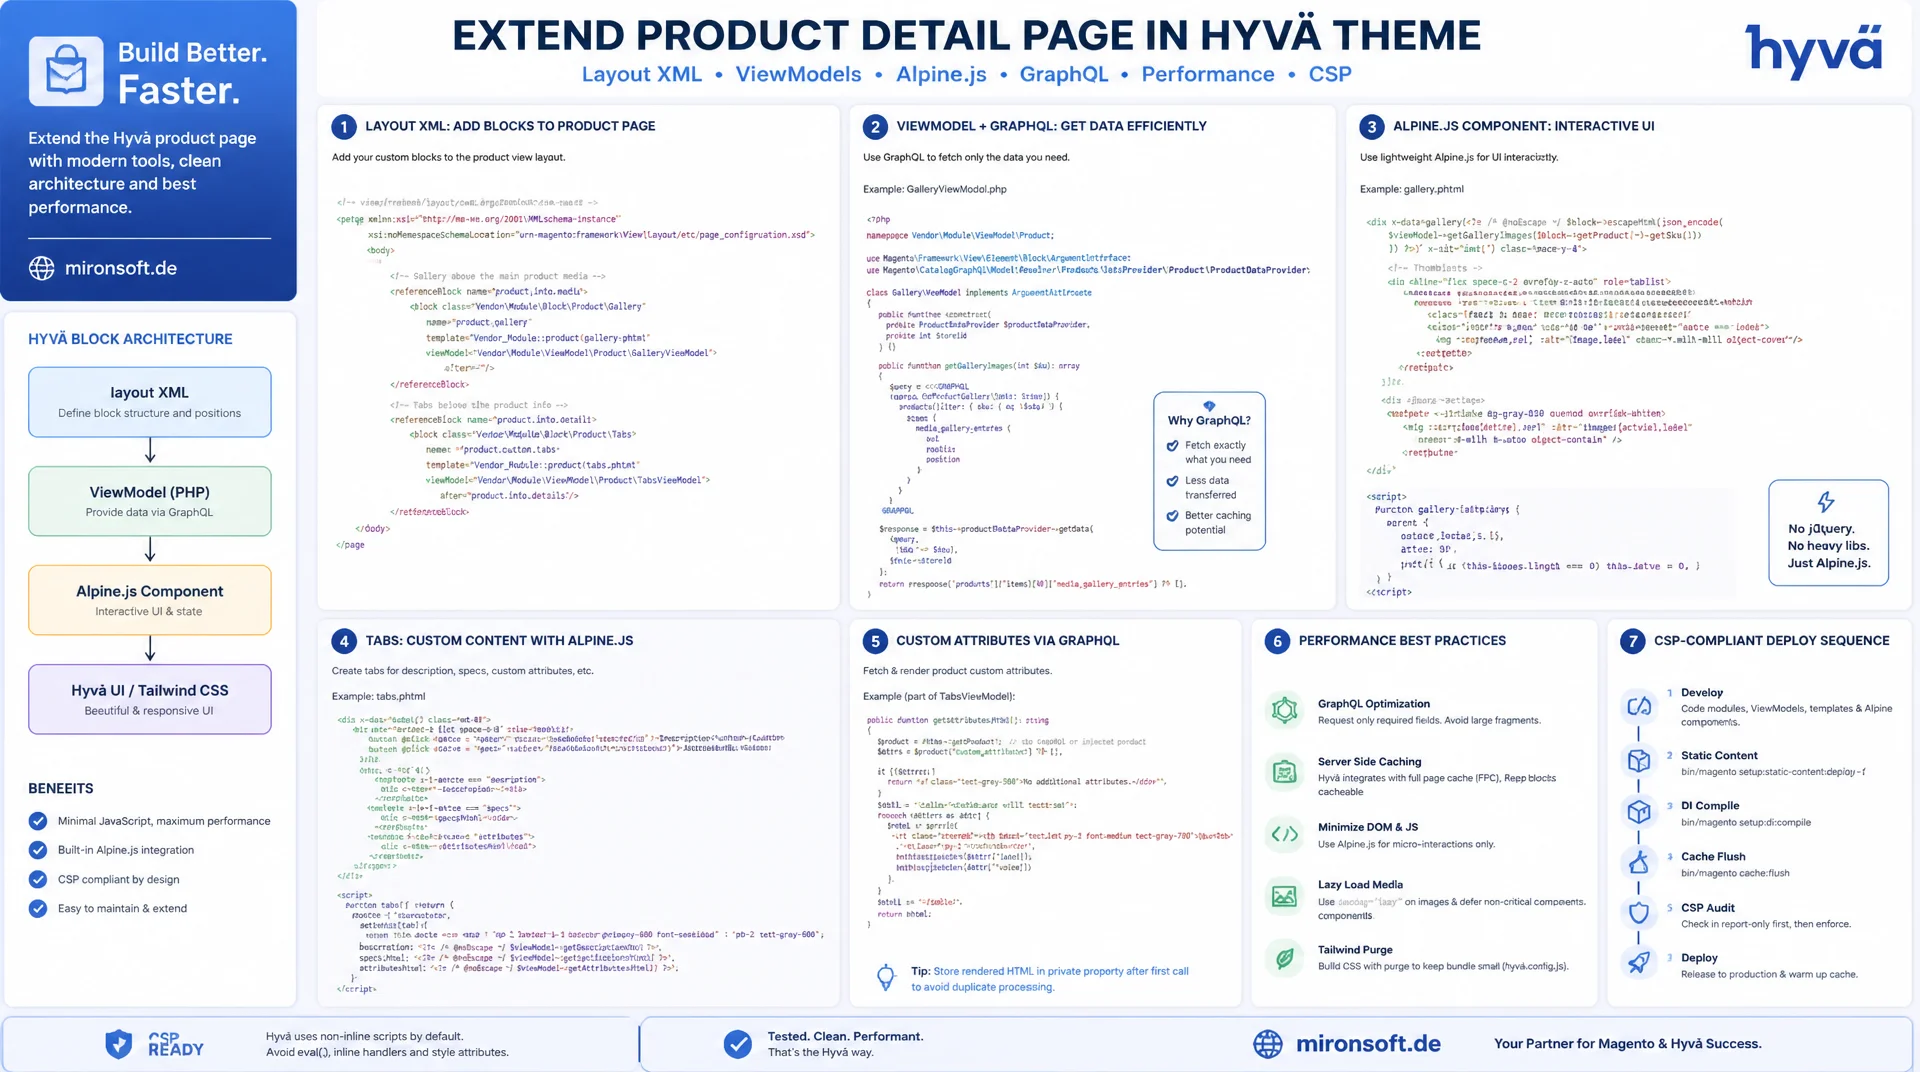Viewport: 1920px width, 1072px height.
Task: Click the Tip about storing rendered HTML
Action: click(1049, 979)
